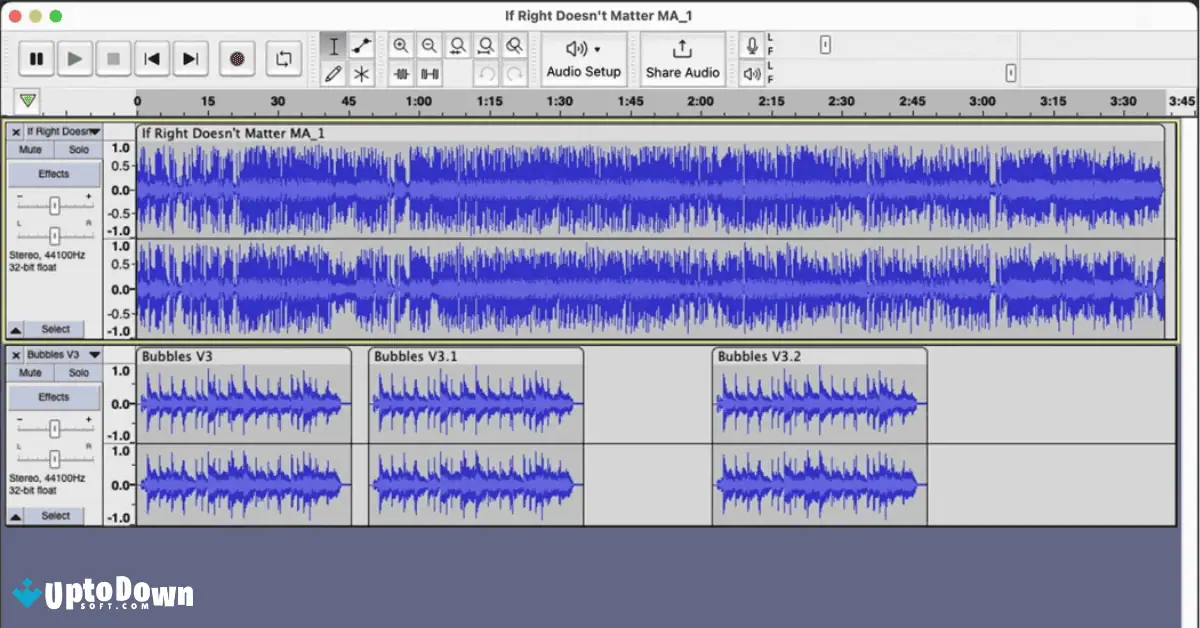Trim audio outside the selection

[401, 73]
